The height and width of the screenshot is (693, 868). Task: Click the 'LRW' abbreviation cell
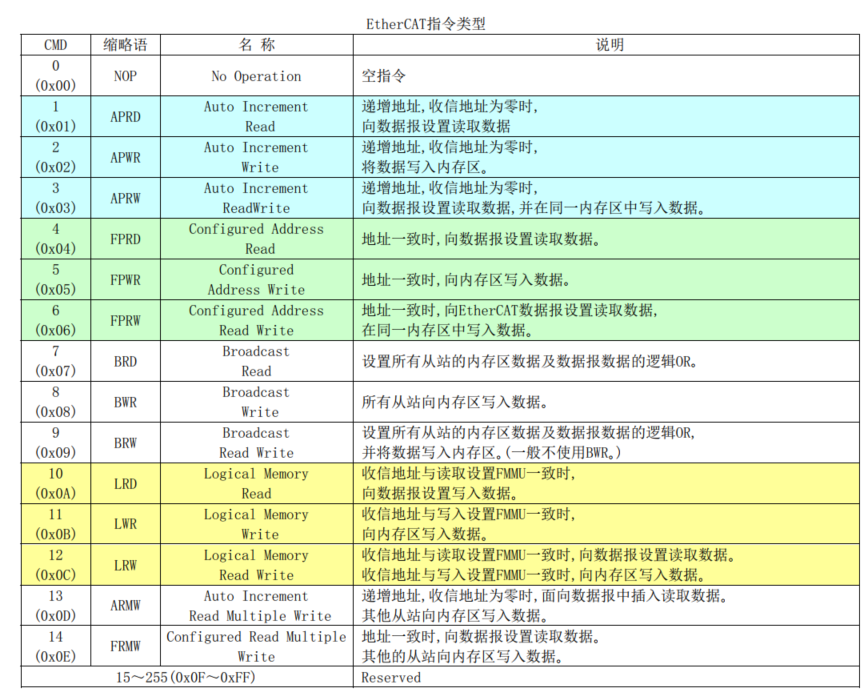(125, 565)
